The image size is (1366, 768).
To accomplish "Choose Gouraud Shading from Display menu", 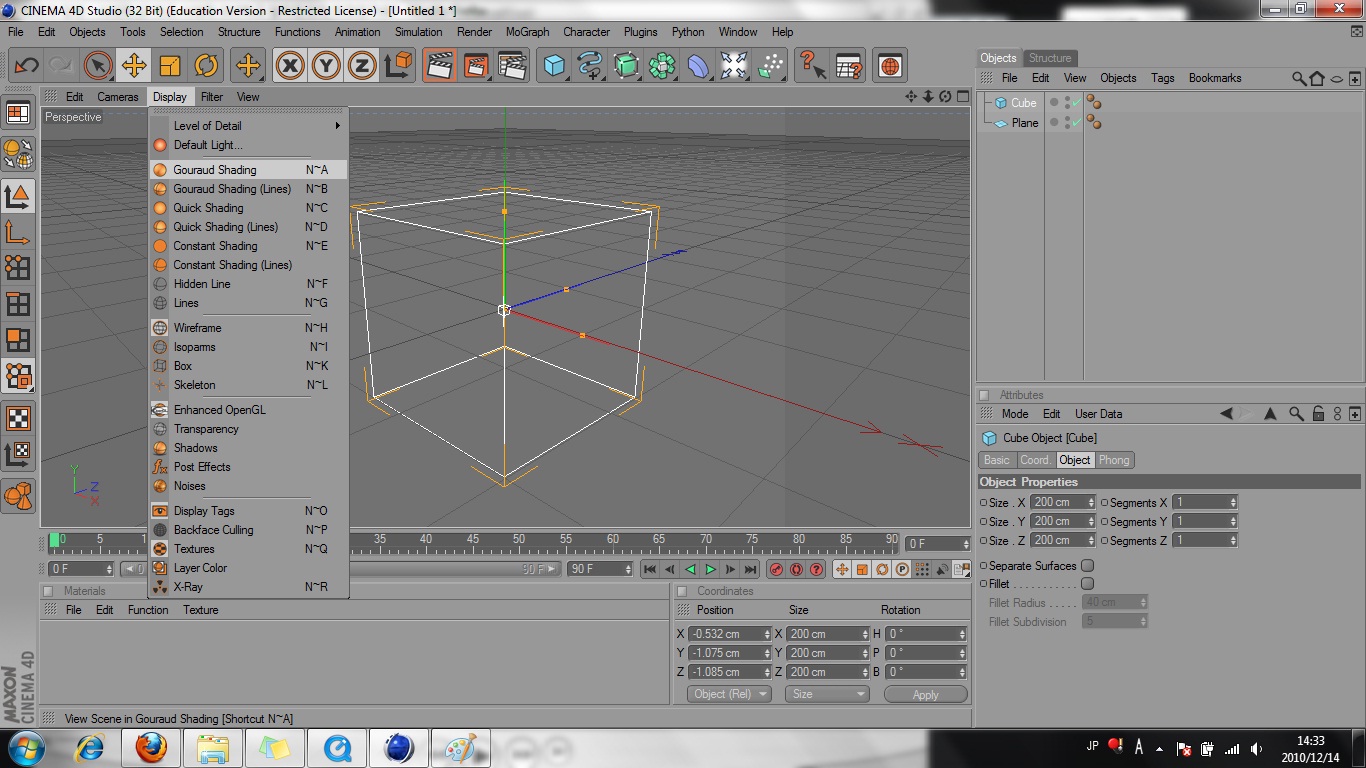I will click(248, 170).
